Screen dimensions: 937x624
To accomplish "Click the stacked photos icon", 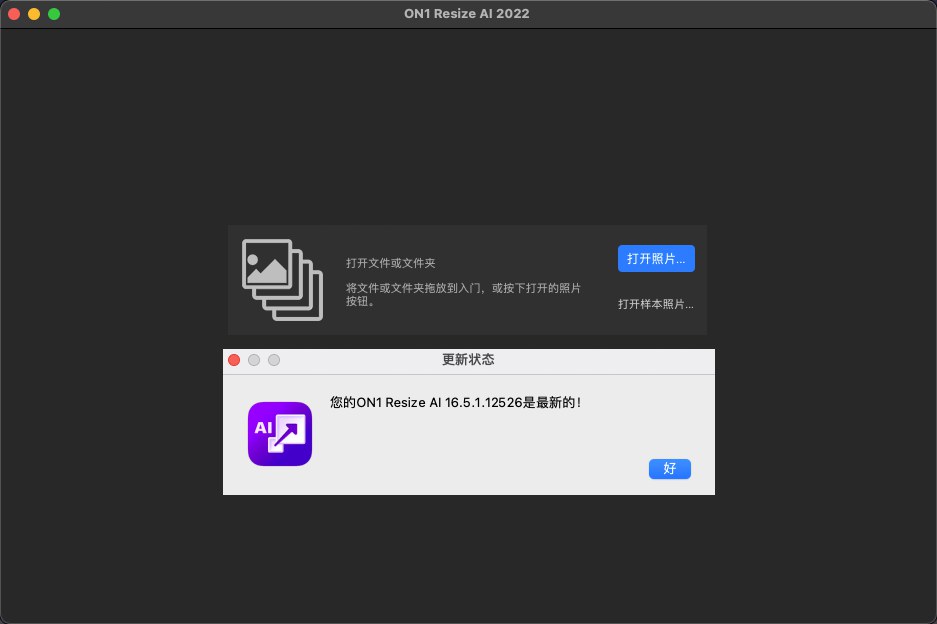I will pyautogui.click(x=283, y=280).
